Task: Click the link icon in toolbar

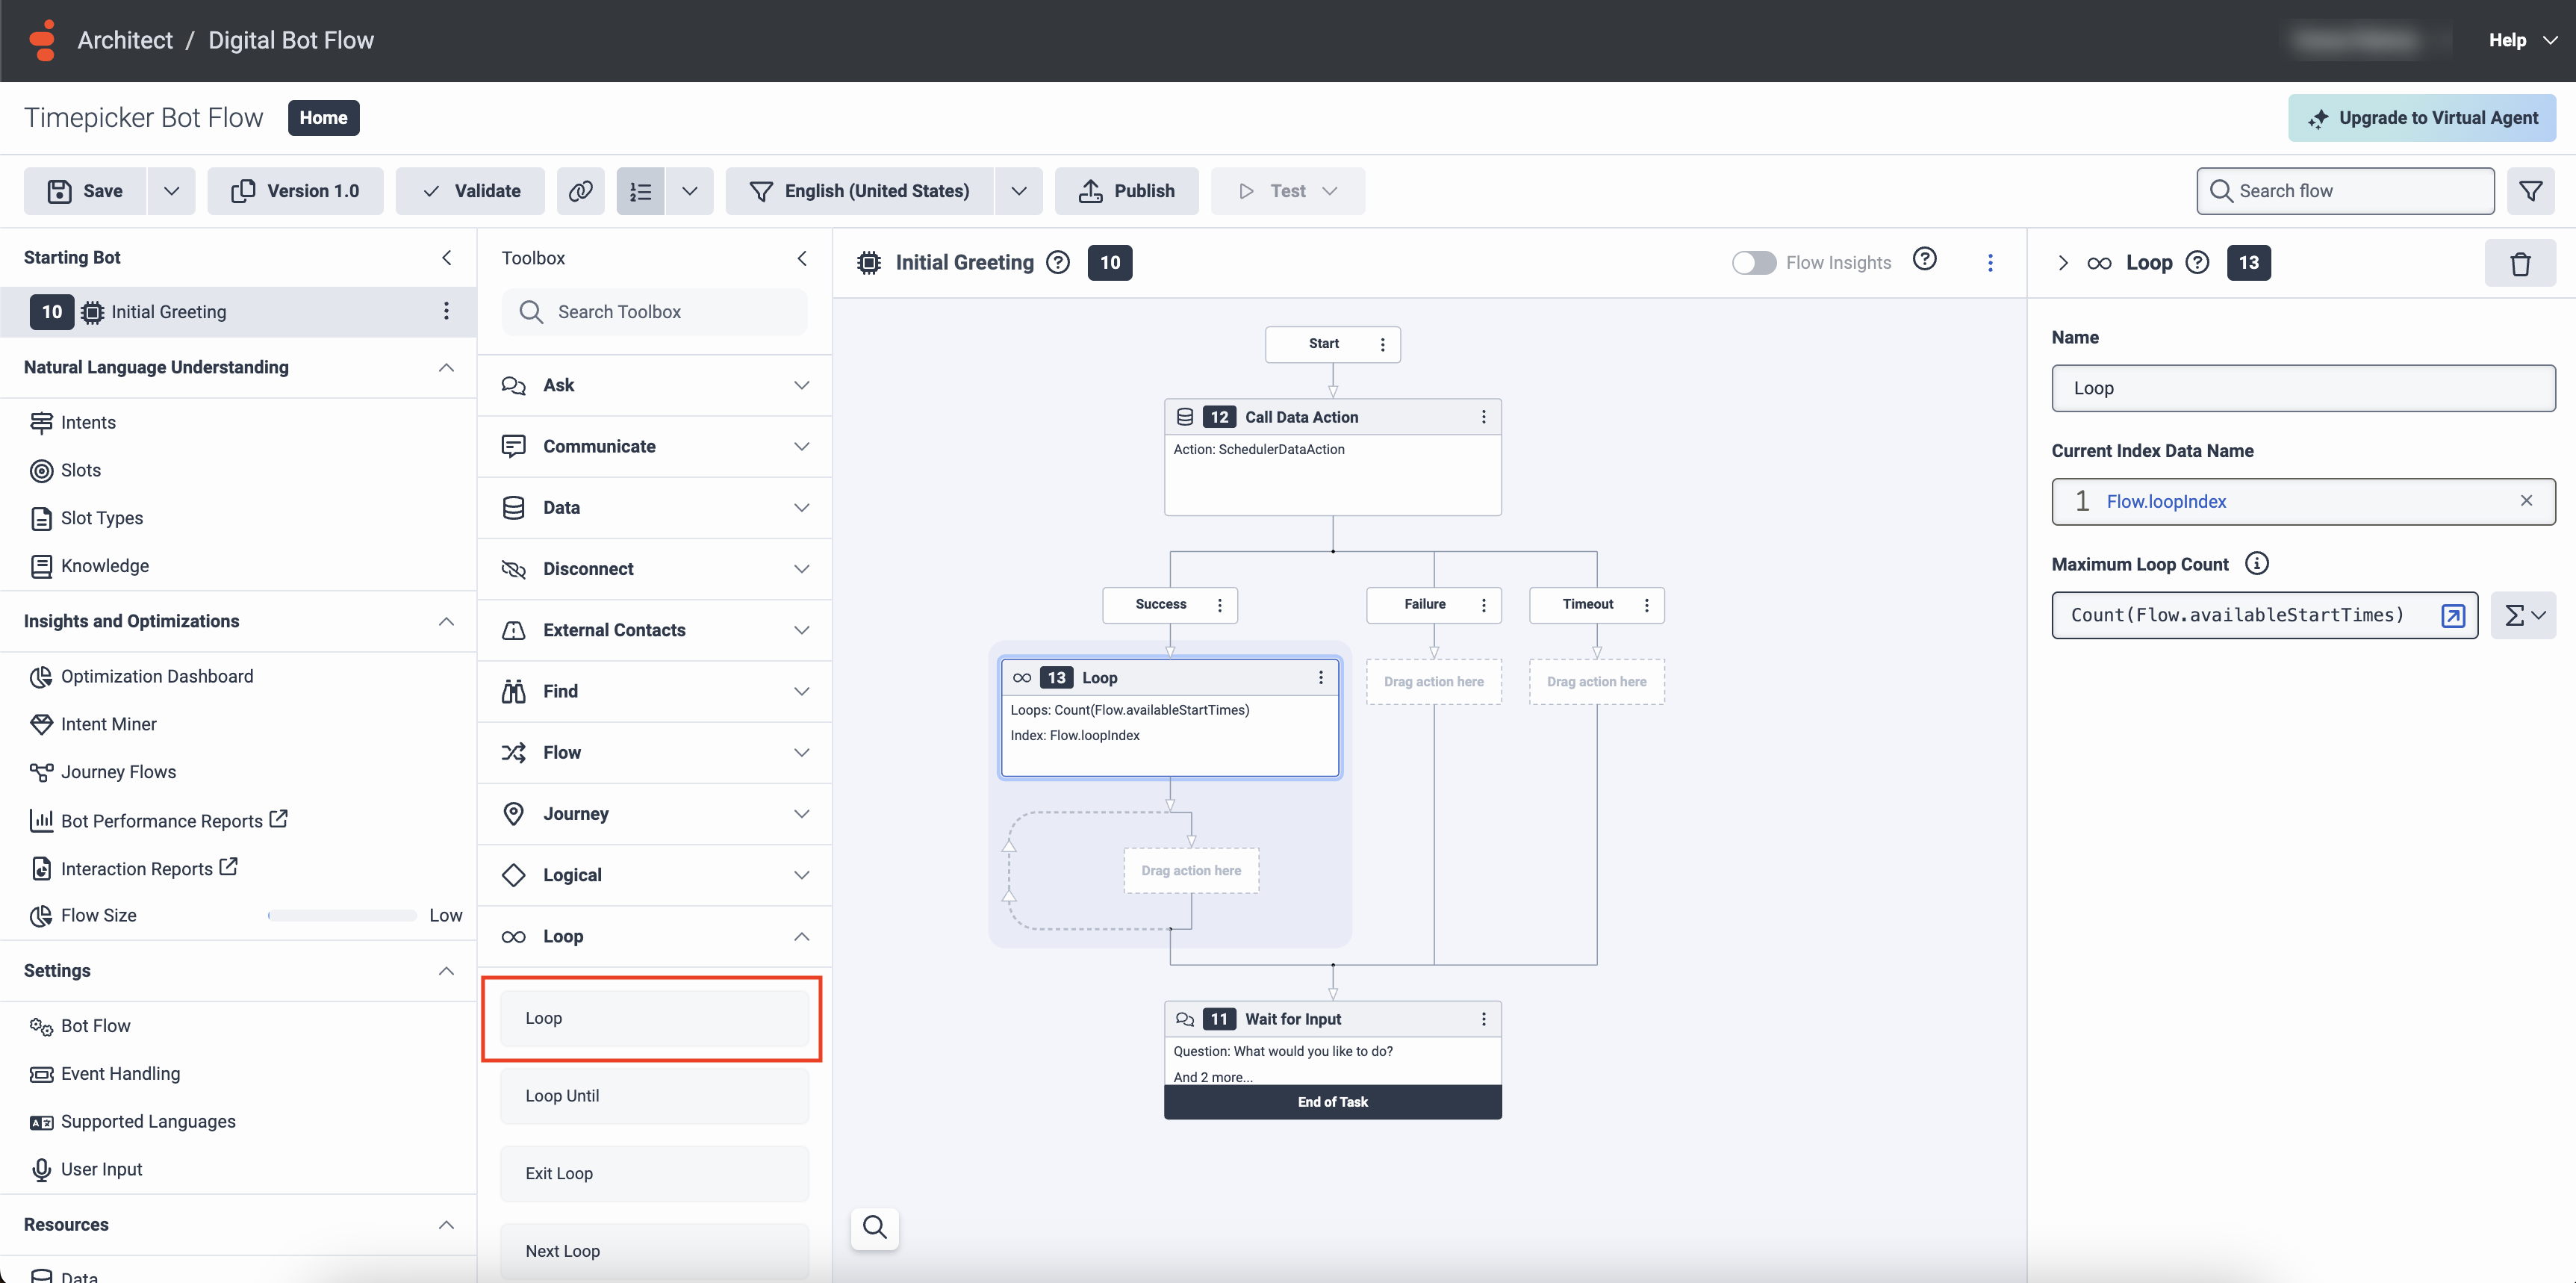Action: [x=580, y=191]
